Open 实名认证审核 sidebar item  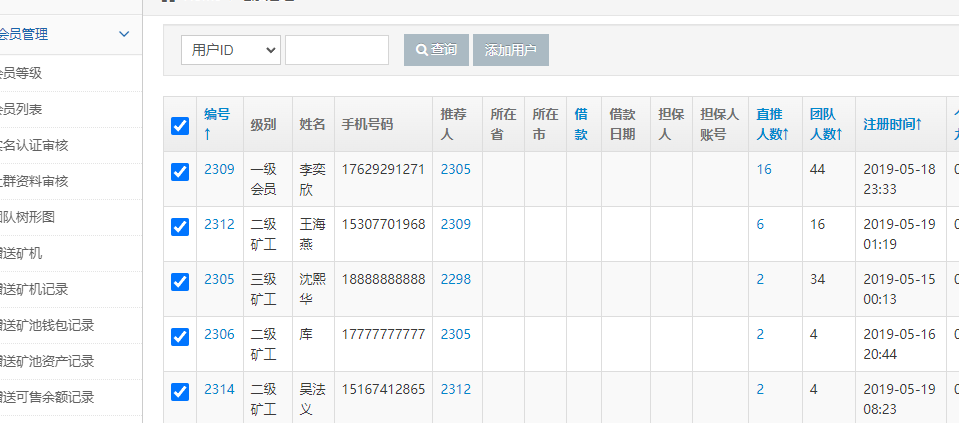pyautogui.click(x=34, y=145)
